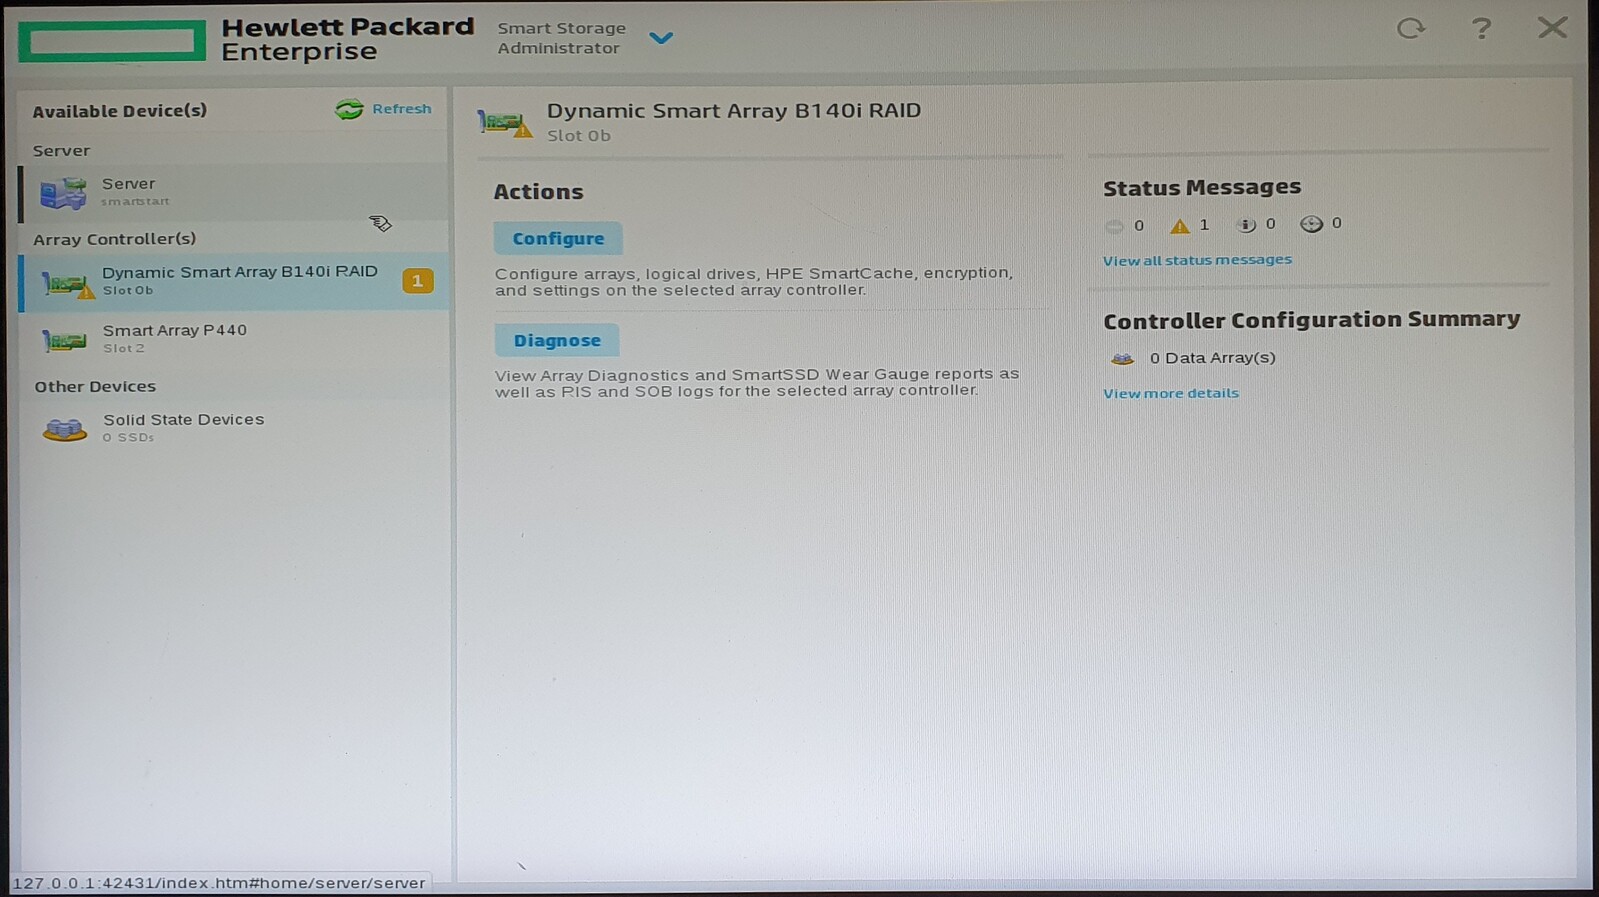Open View more details link
The height and width of the screenshot is (897, 1599).
coord(1171,394)
